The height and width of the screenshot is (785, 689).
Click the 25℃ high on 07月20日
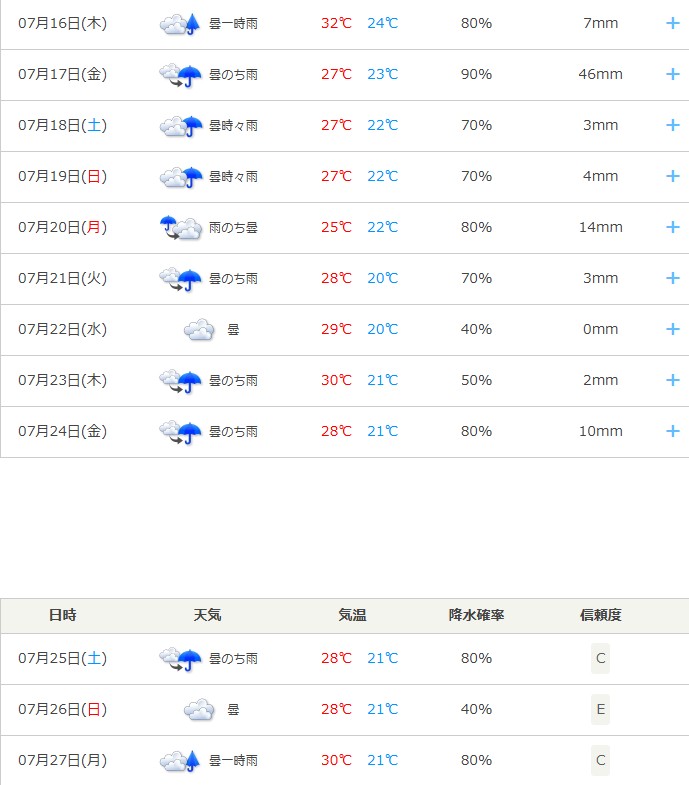[336, 227]
